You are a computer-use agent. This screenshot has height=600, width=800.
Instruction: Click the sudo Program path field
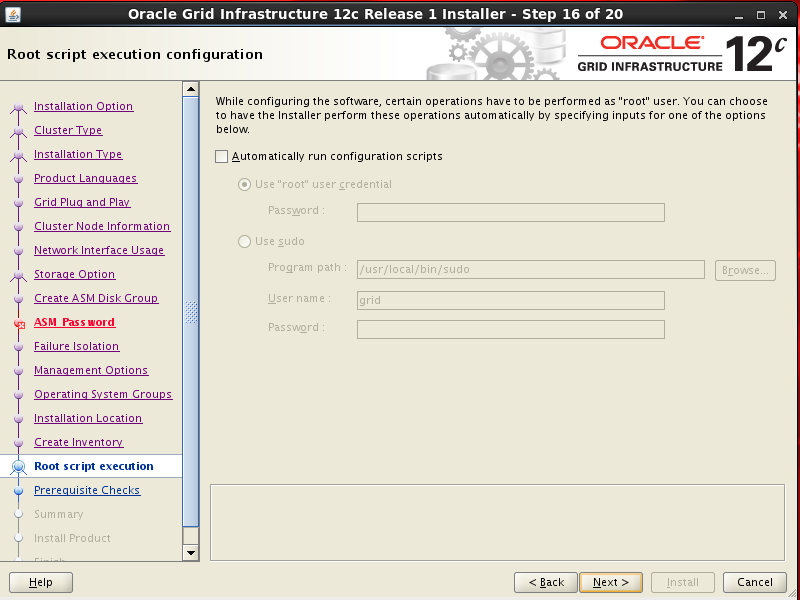(x=531, y=269)
